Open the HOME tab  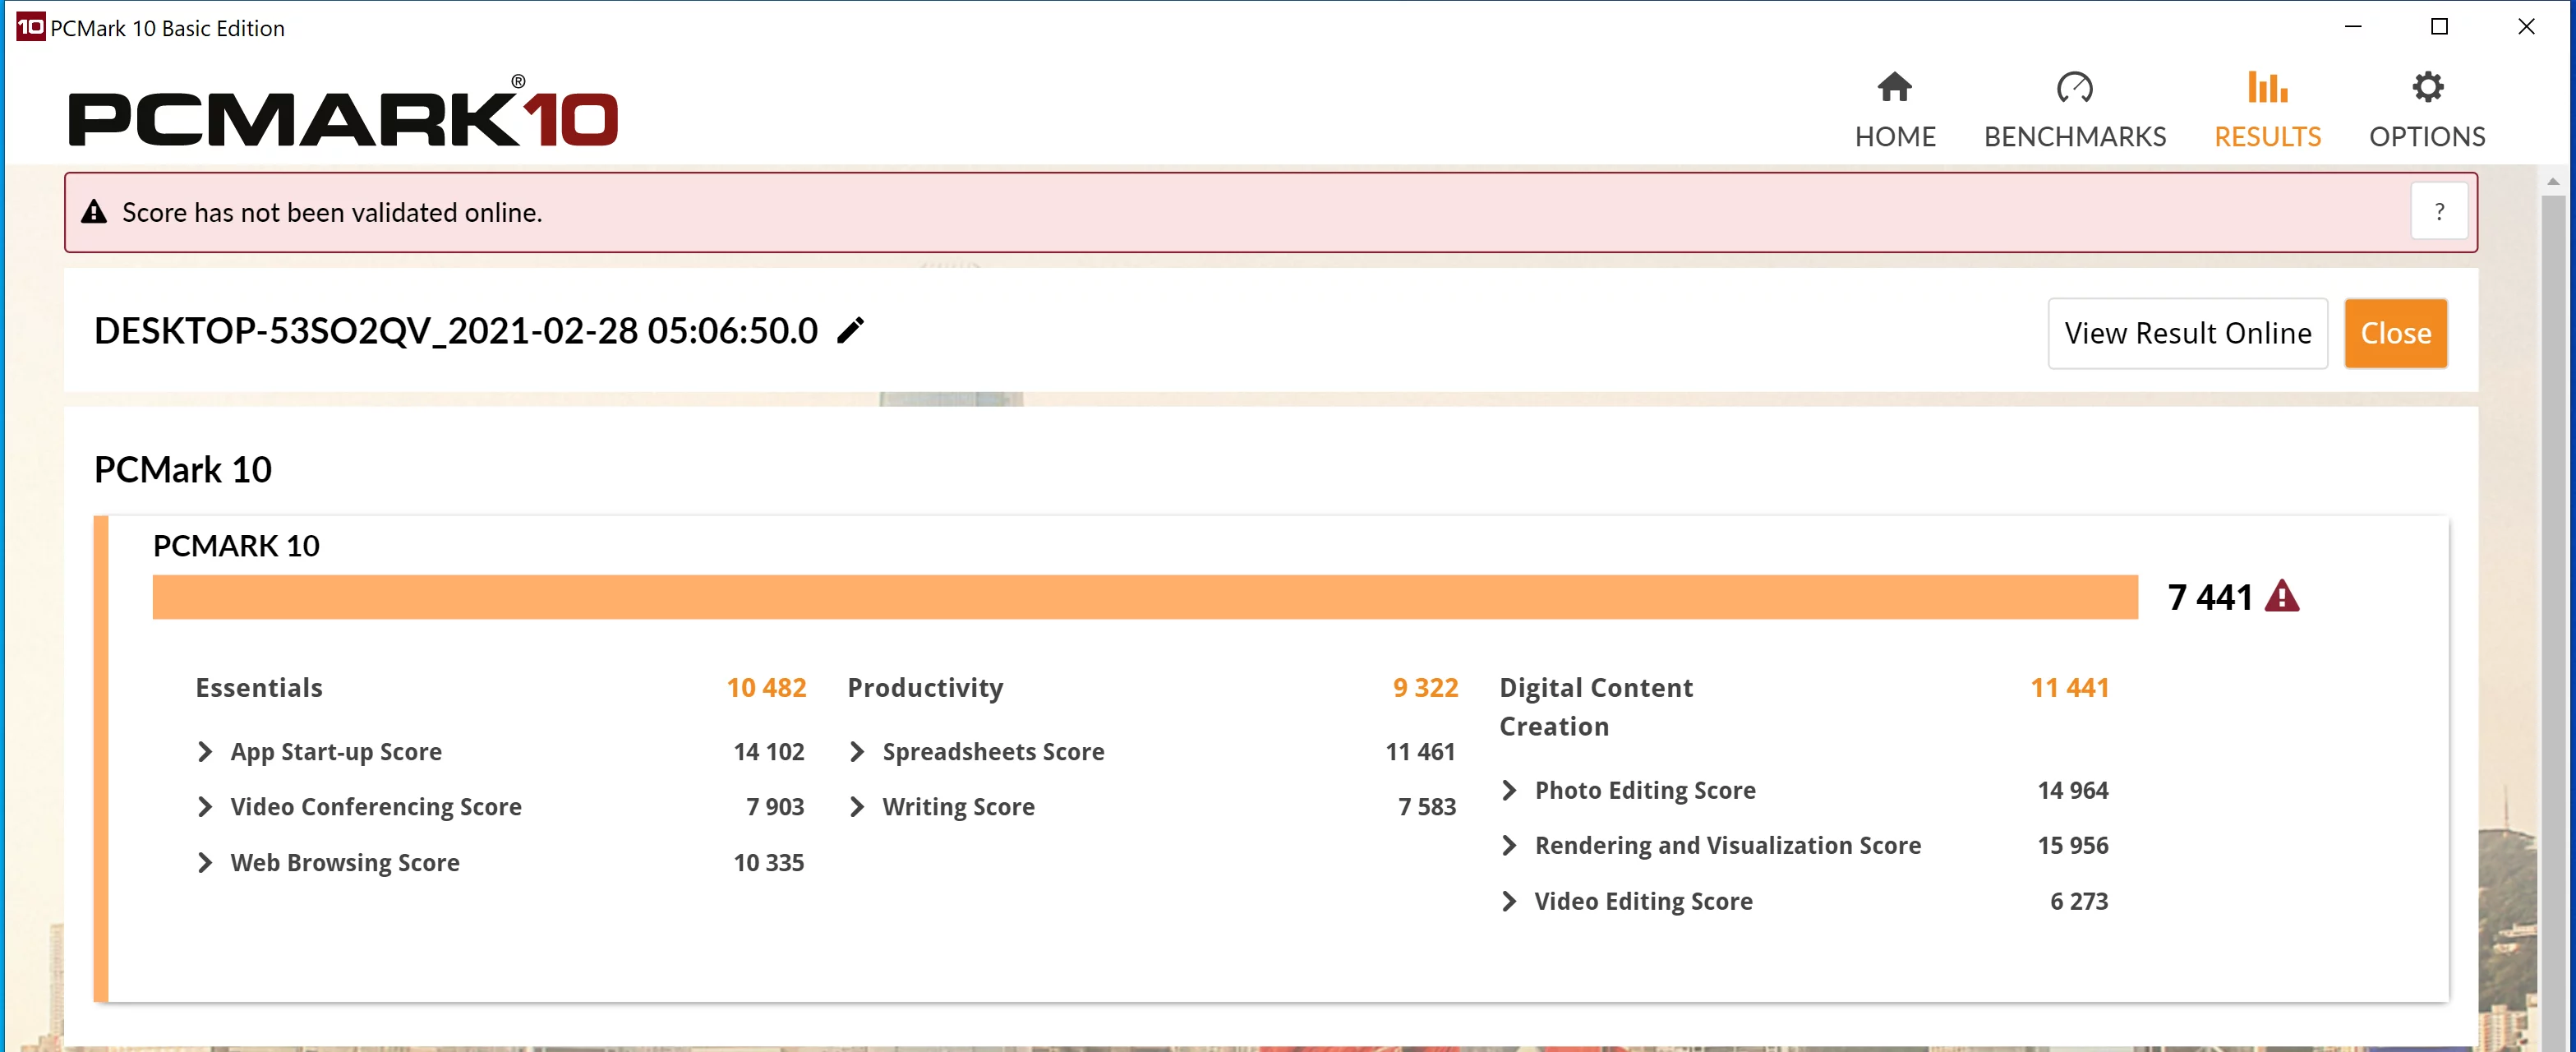(x=1894, y=110)
